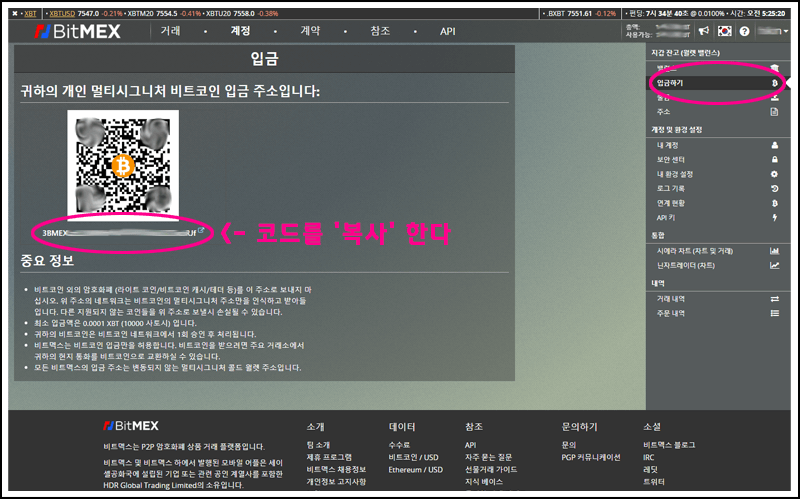Open the 계정 menu
This screenshot has height=499, width=800.
(240, 31)
